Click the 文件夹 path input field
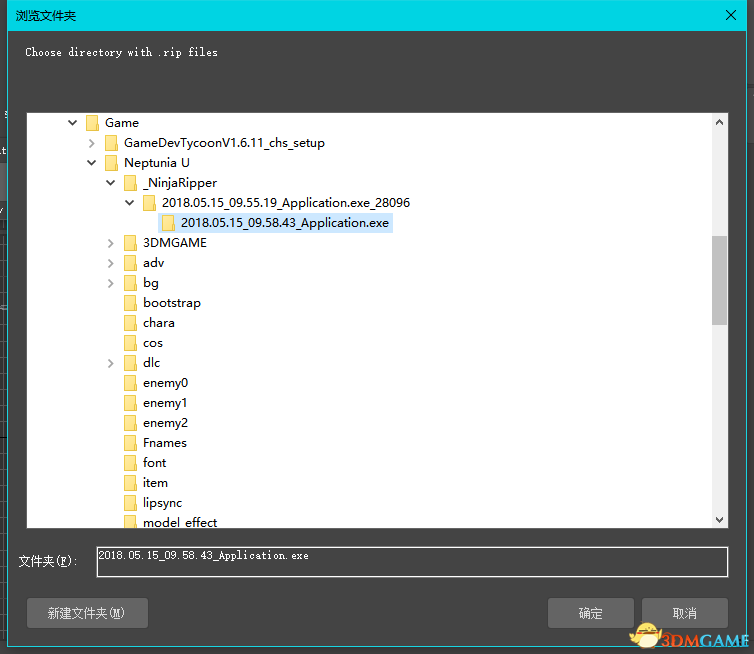This screenshot has width=754, height=654. click(412, 561)
